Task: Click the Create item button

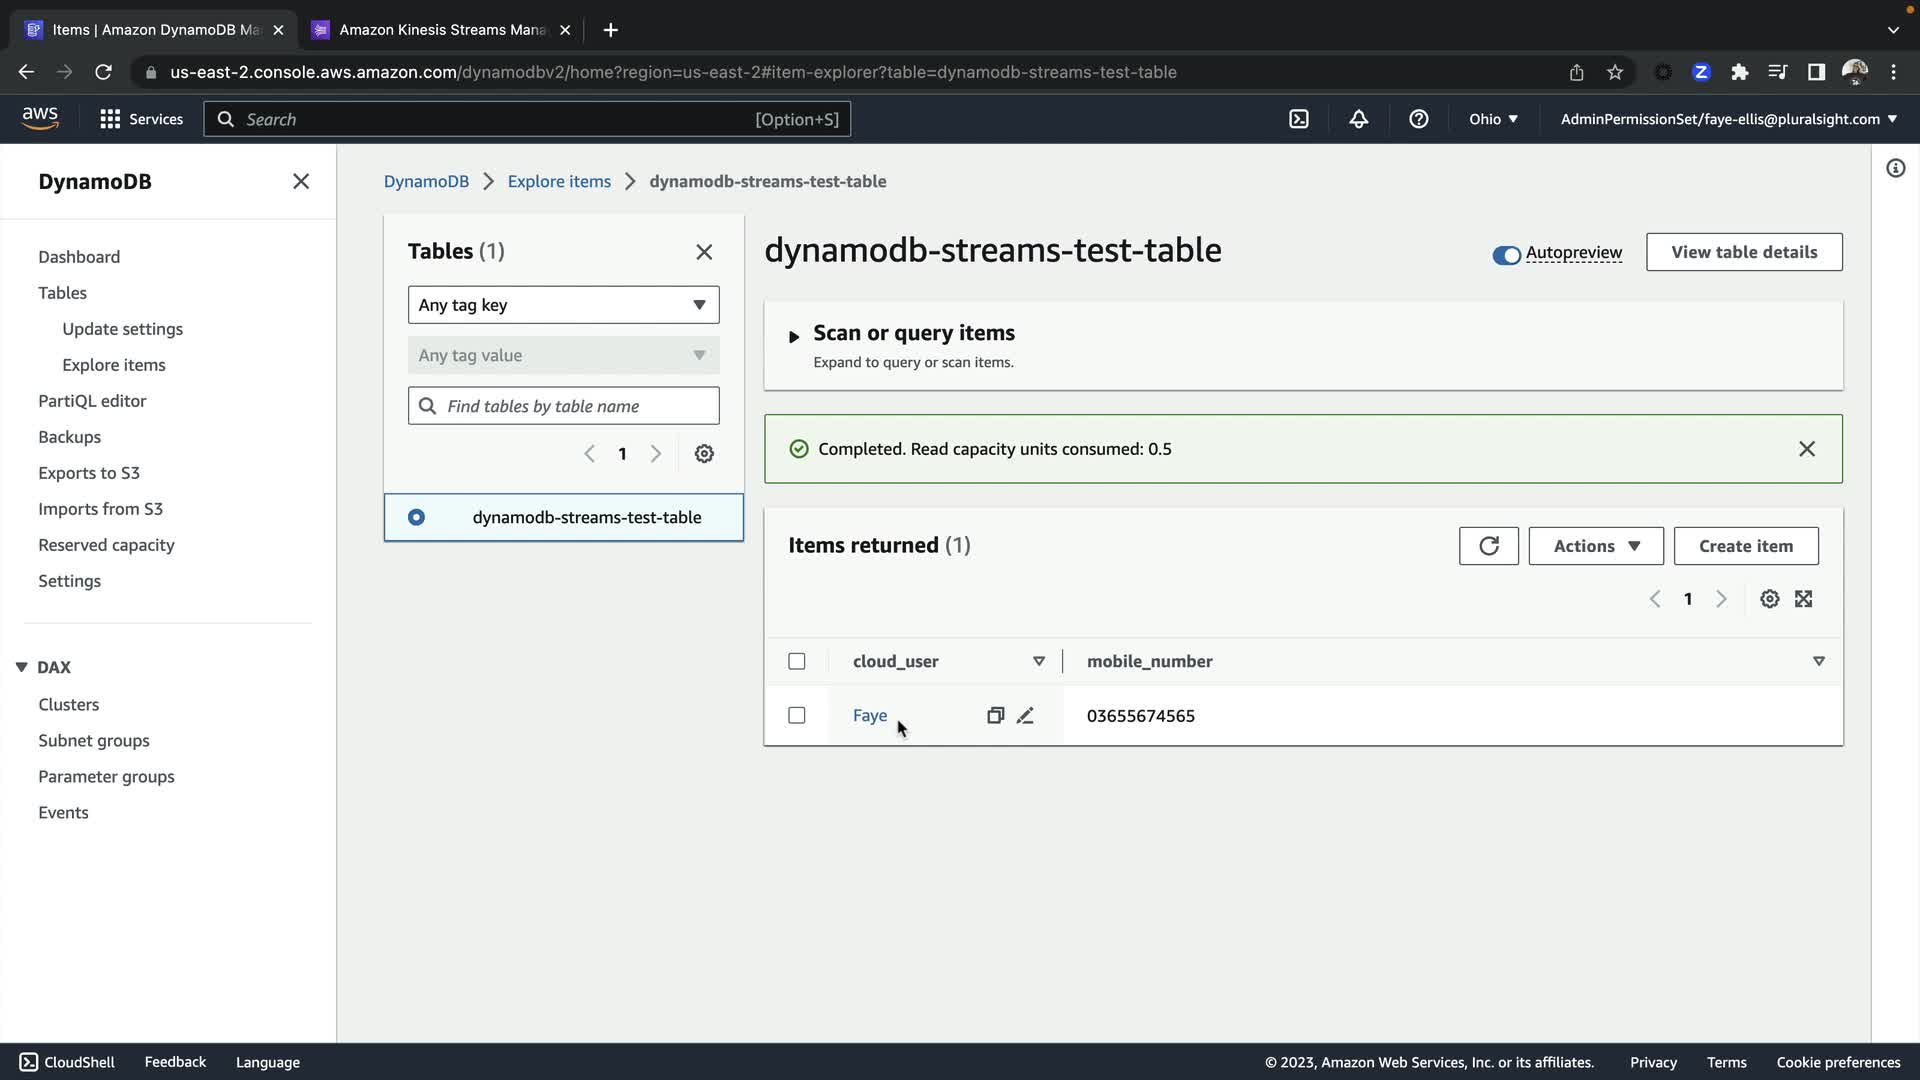Action: [x=1745, y=546]
